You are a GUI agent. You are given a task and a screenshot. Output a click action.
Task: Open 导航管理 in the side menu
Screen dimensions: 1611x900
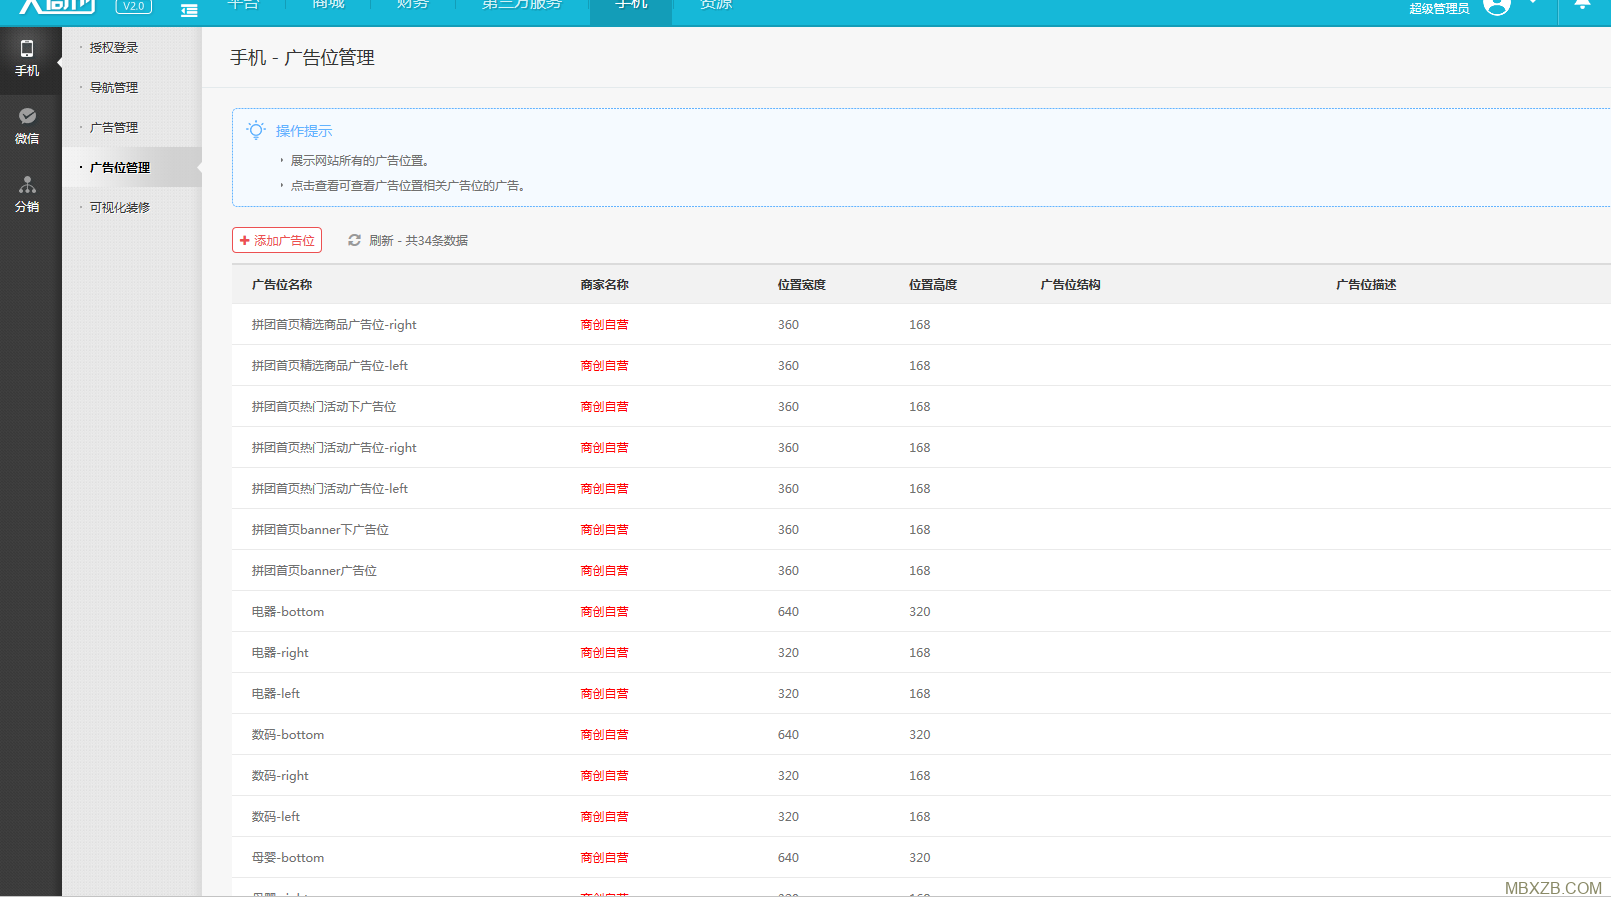(x=114, y=87)
